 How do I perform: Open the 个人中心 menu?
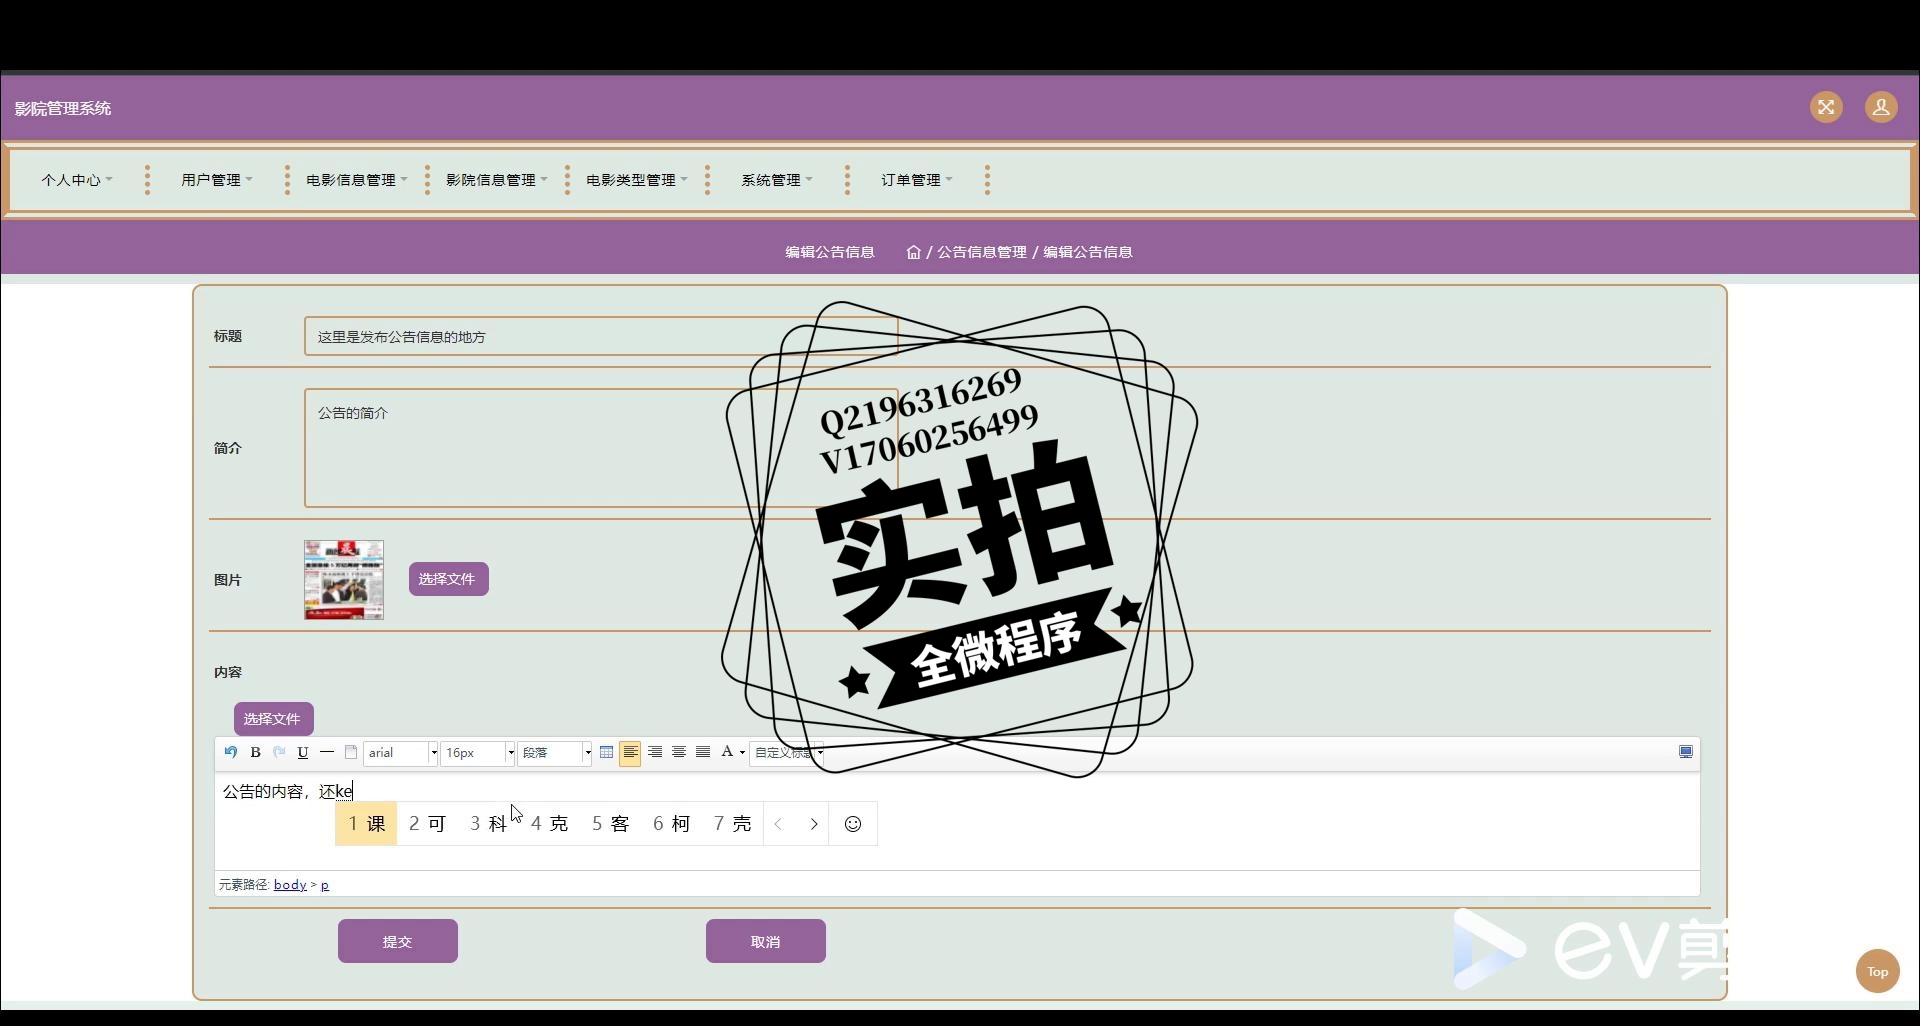tap(76, 180)
